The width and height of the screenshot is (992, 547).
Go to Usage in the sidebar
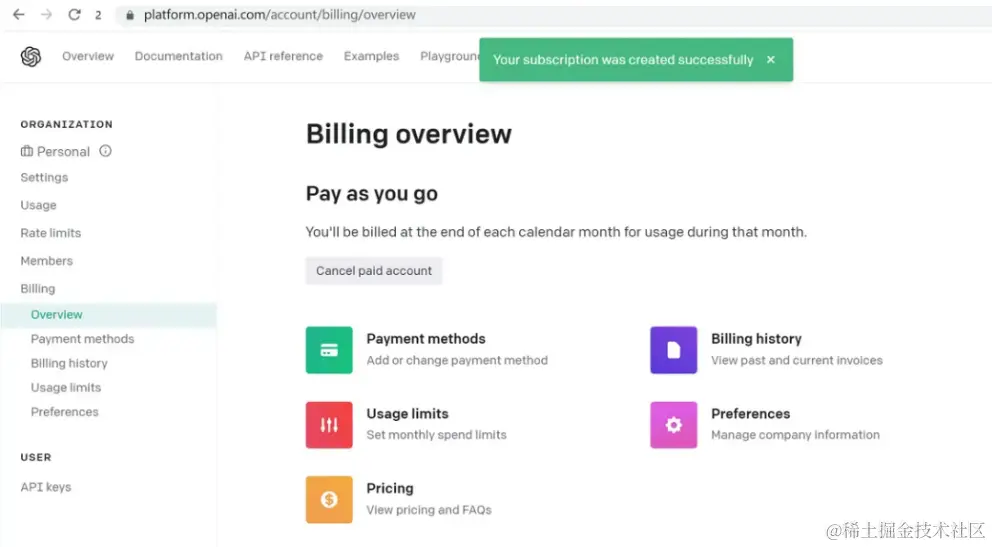coord(38,206)
